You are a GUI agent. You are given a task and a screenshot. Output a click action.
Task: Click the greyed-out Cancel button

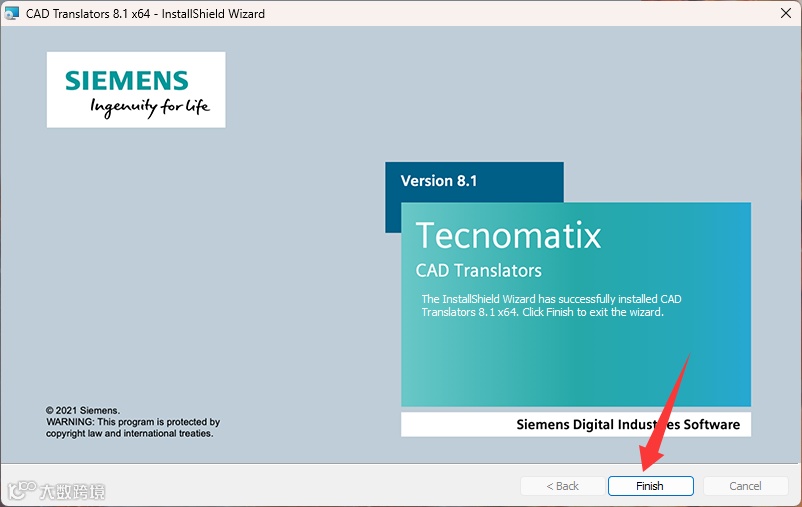[745, 486]
